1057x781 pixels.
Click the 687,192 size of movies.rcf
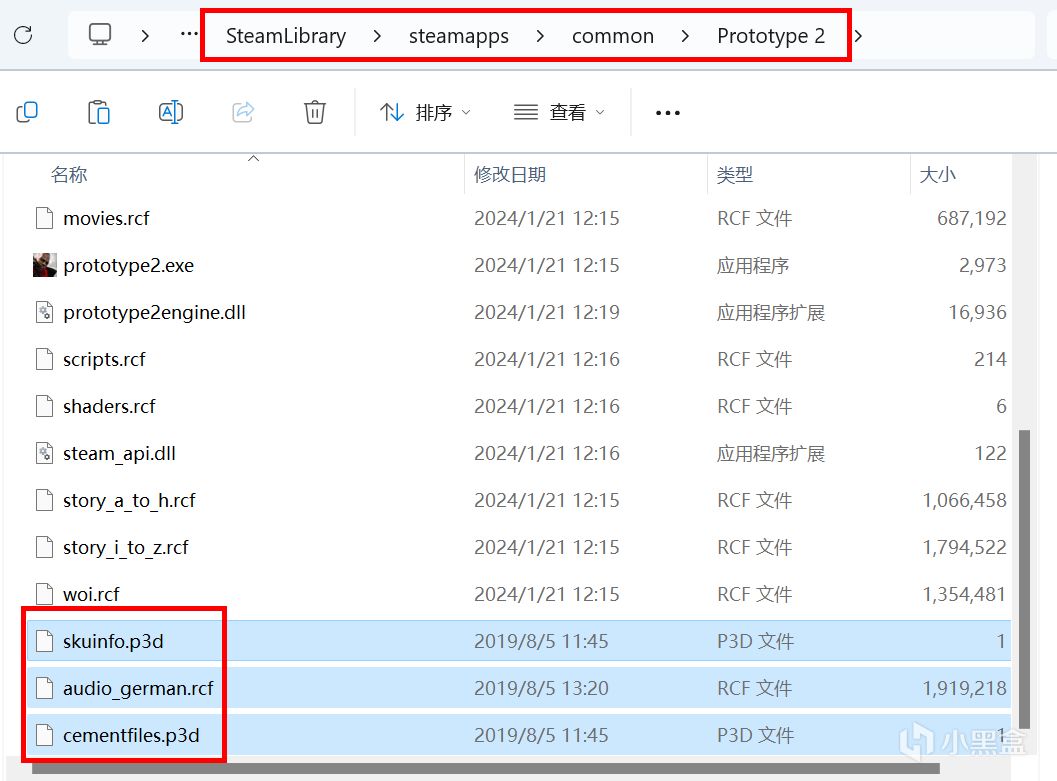point(971,218)
